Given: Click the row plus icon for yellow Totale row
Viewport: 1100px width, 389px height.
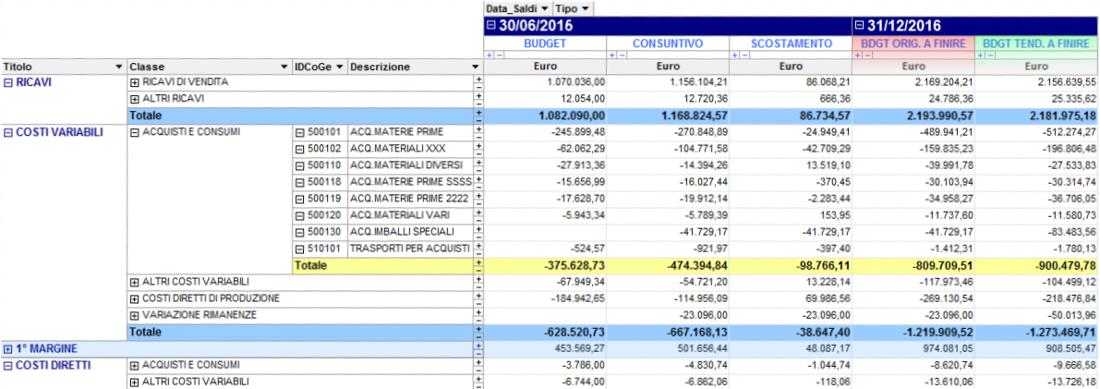Looking at the screenshot, I should click(x=479, y=262).
